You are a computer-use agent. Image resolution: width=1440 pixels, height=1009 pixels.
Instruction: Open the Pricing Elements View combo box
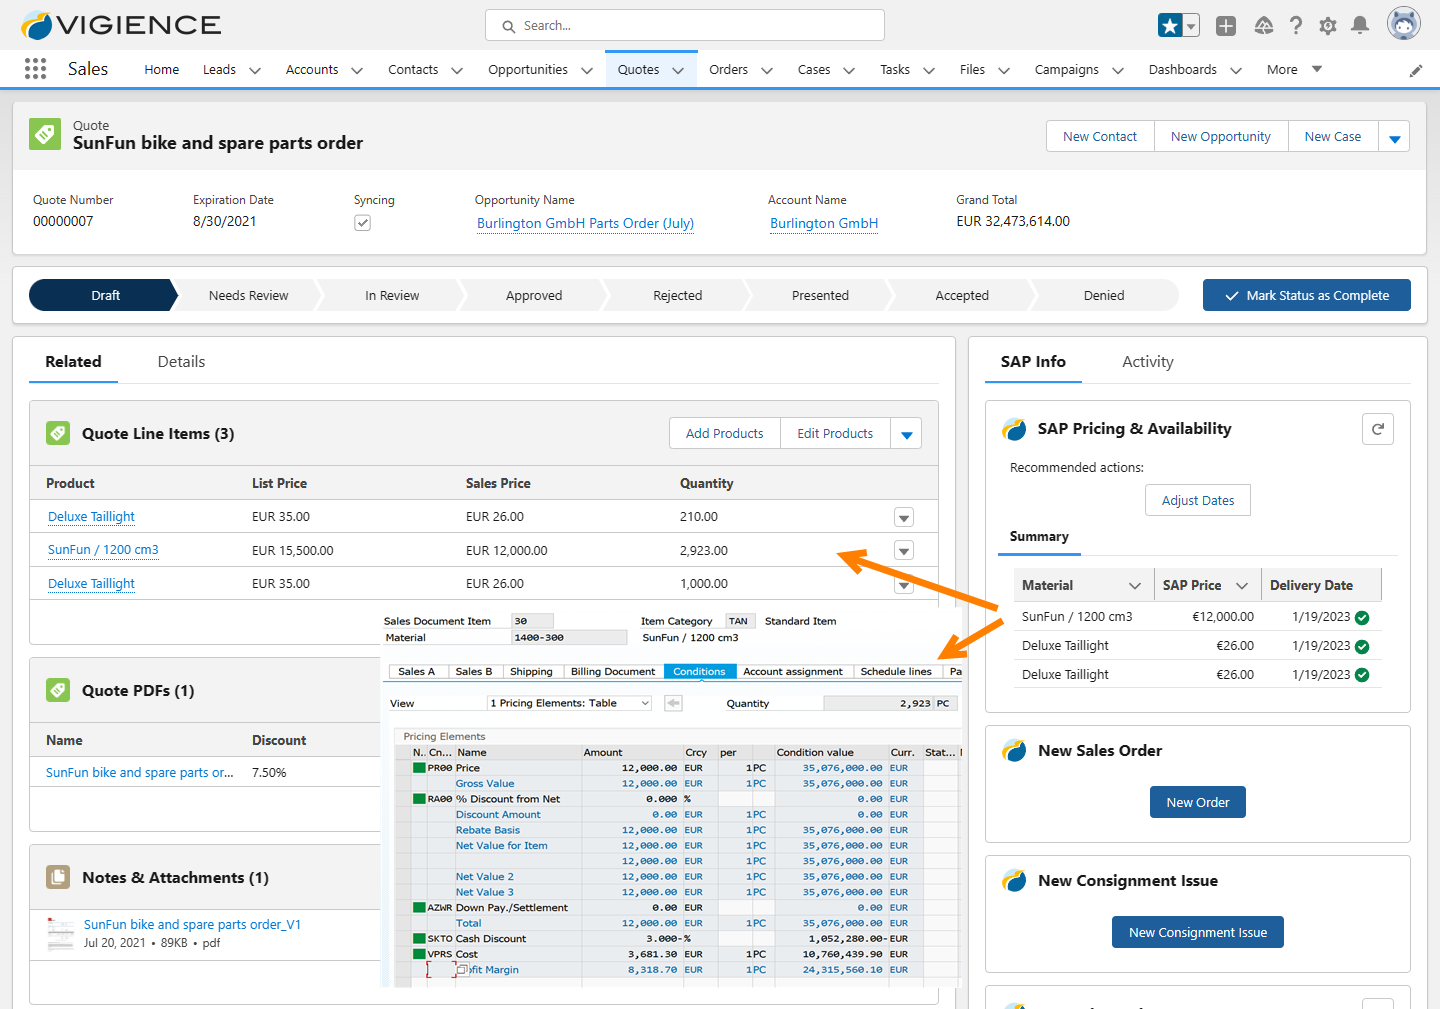point(569,703)
